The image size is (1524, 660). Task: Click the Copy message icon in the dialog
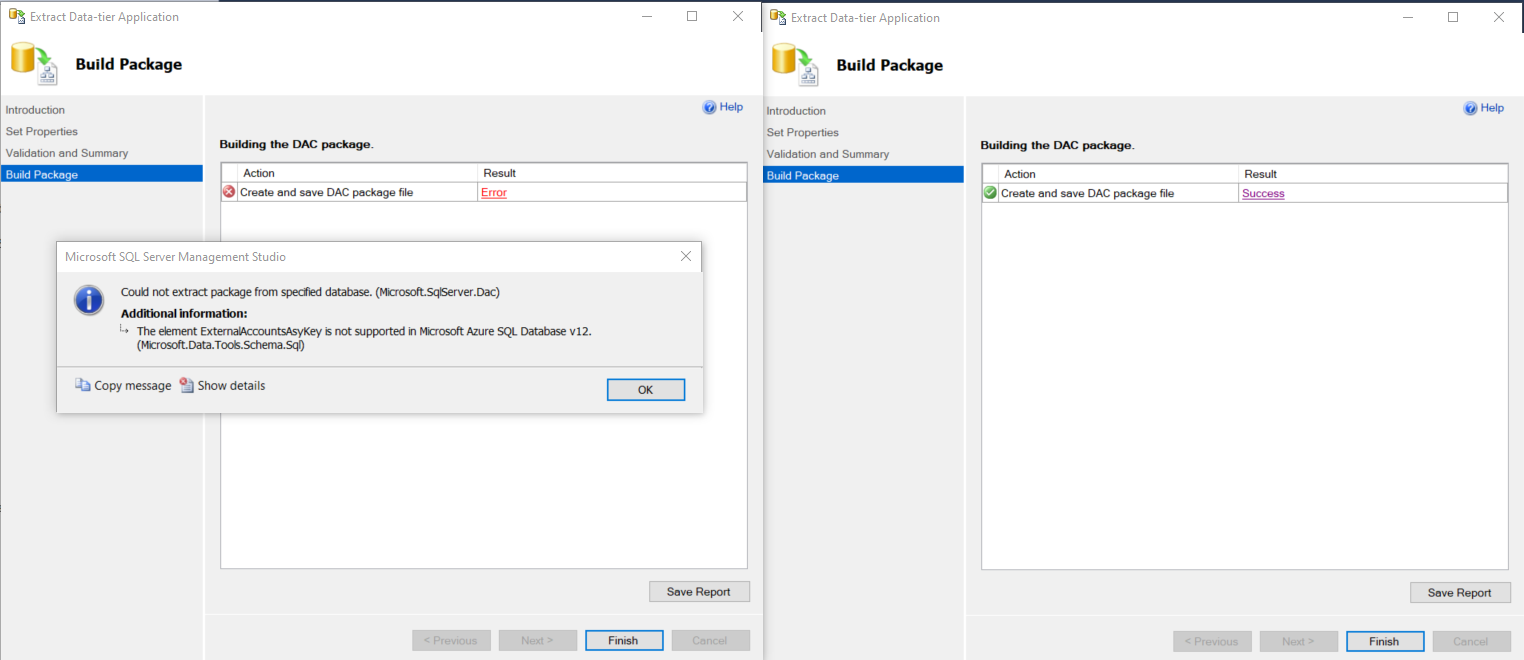click(x=82, y=385)
